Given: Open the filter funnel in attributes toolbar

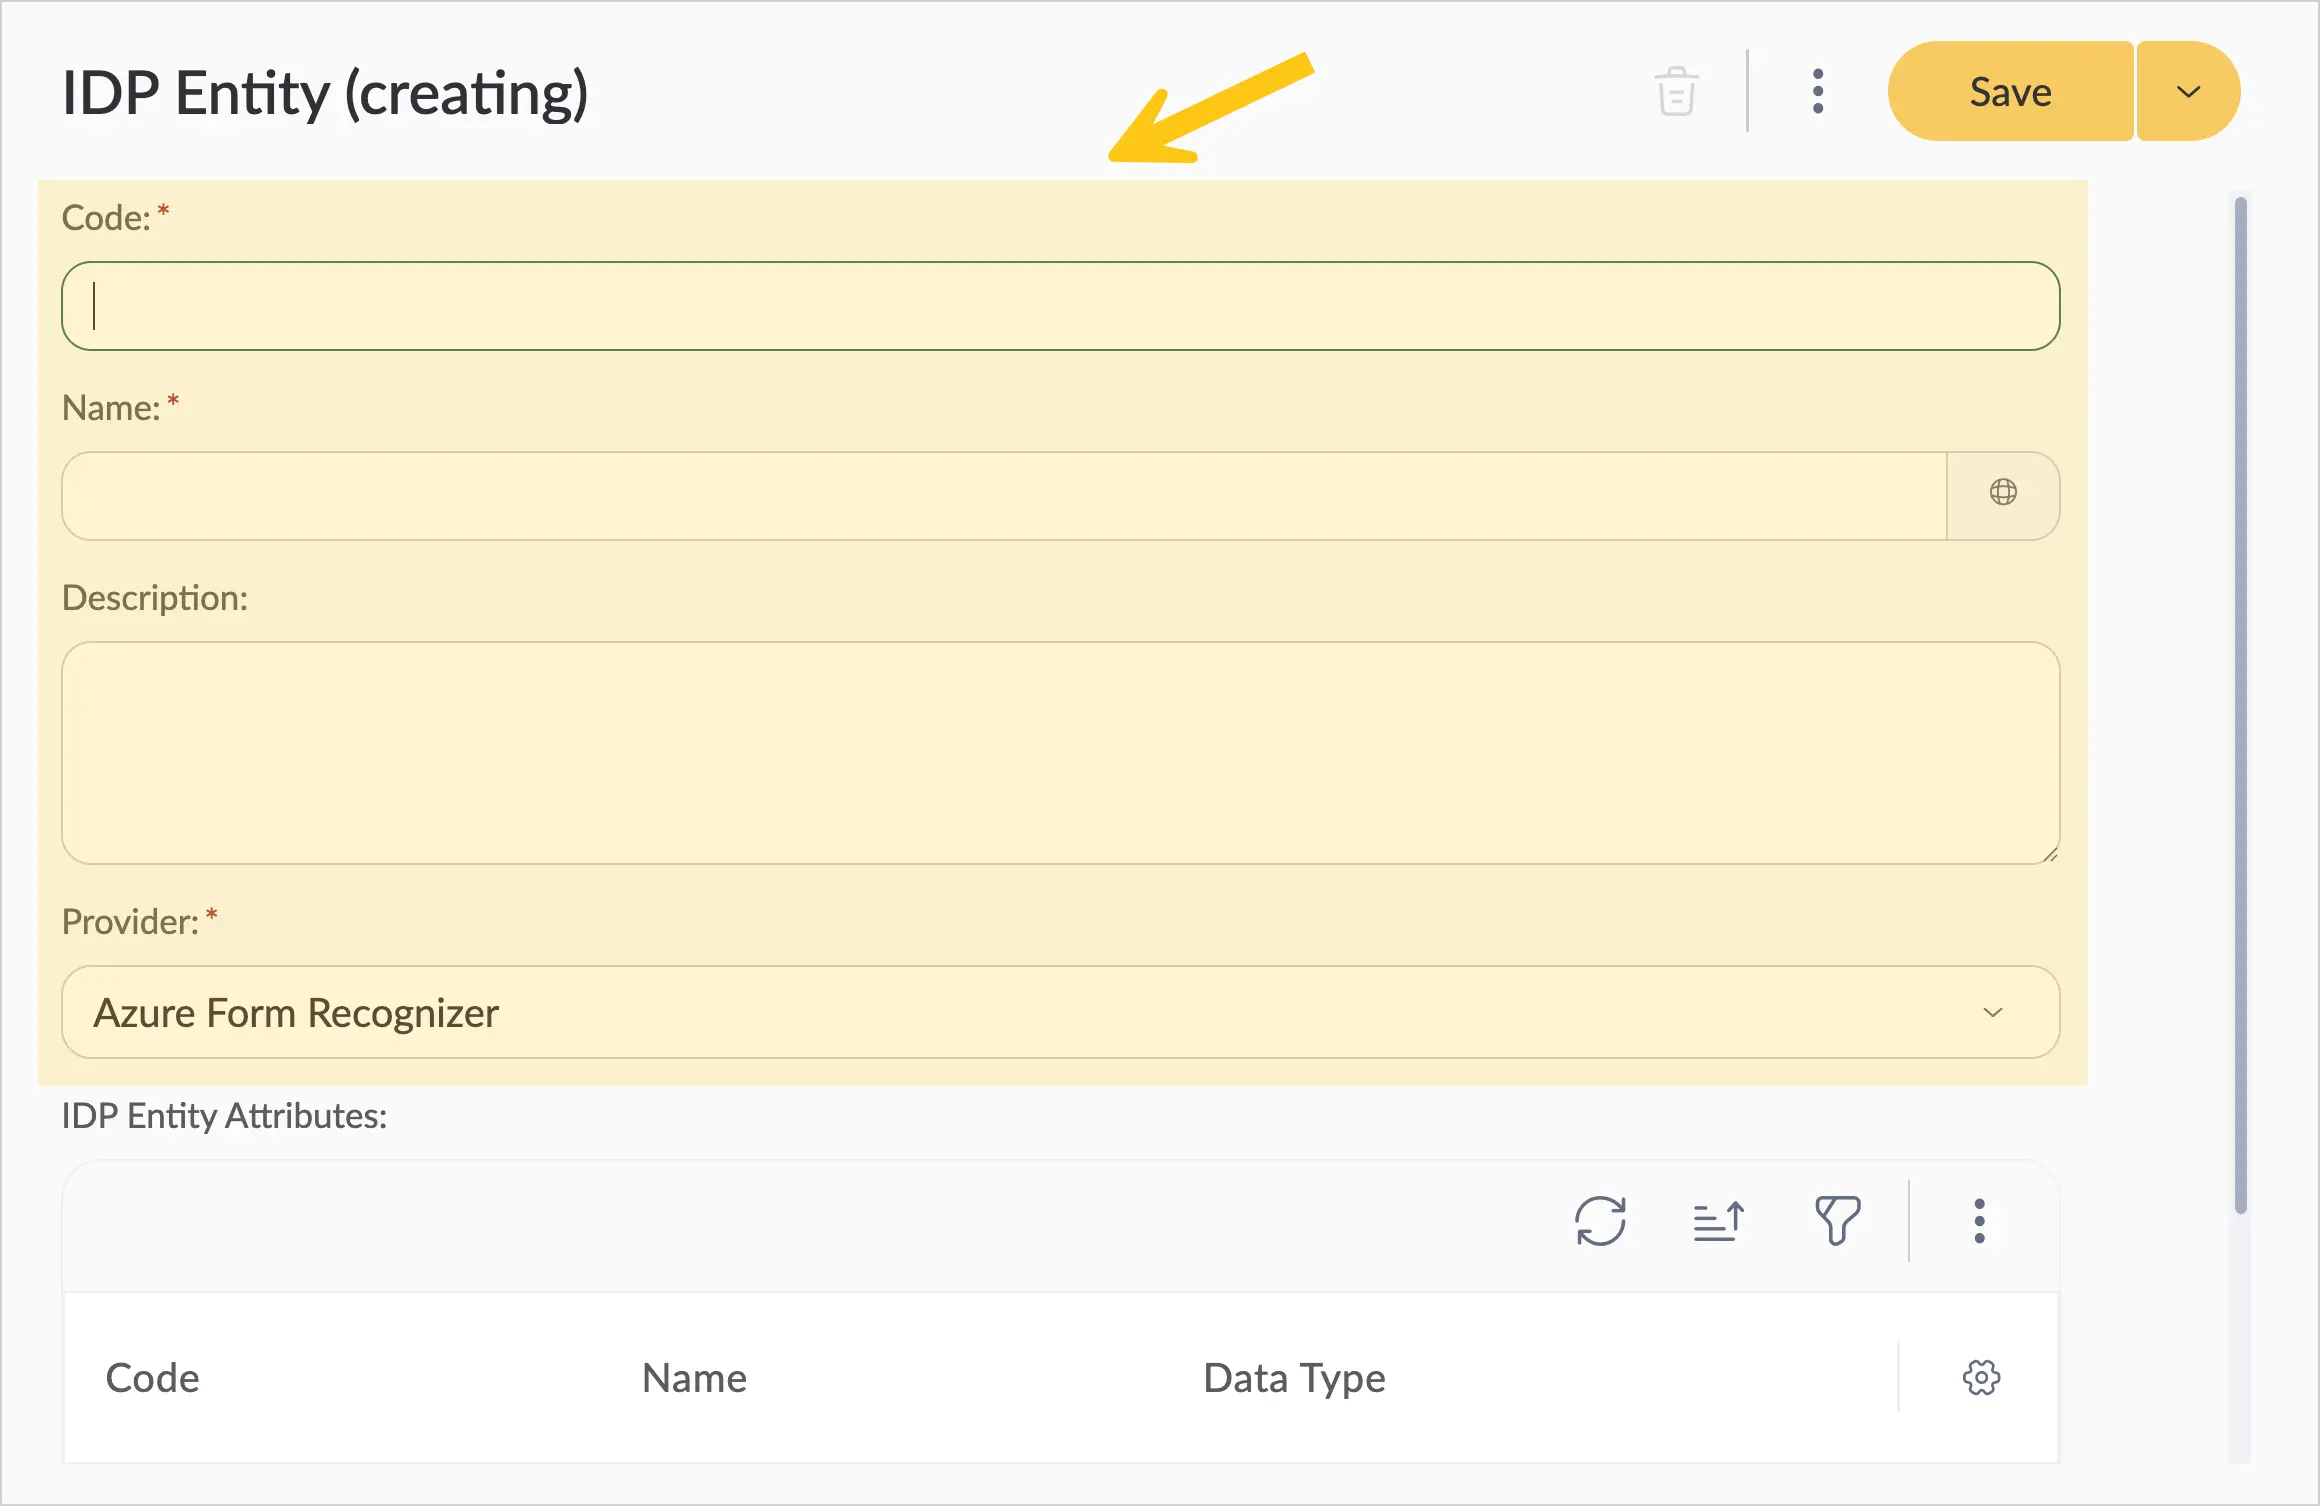Looking at the screenshot, I should click(1837, 1221).
